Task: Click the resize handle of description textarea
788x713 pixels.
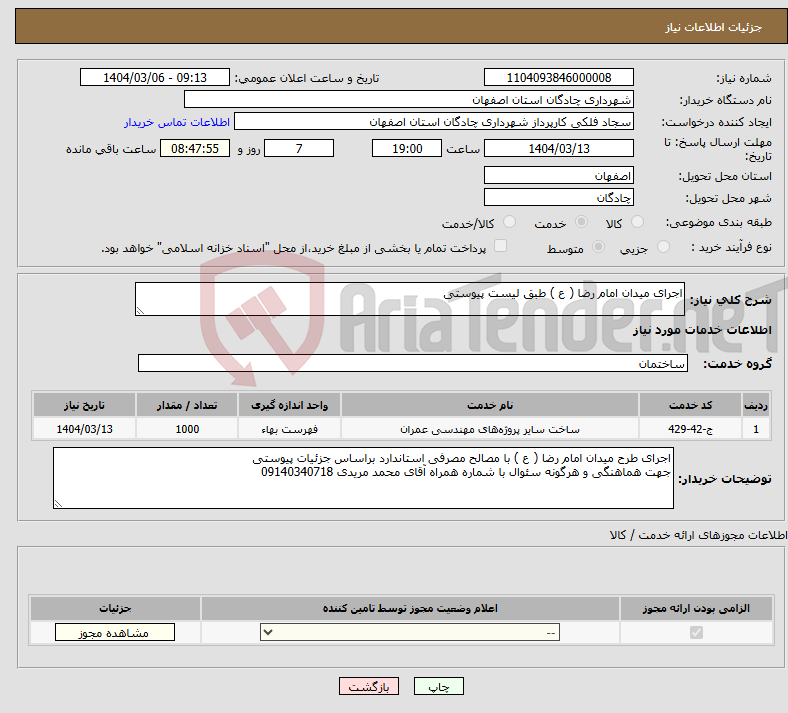Action: pos(140,311)
